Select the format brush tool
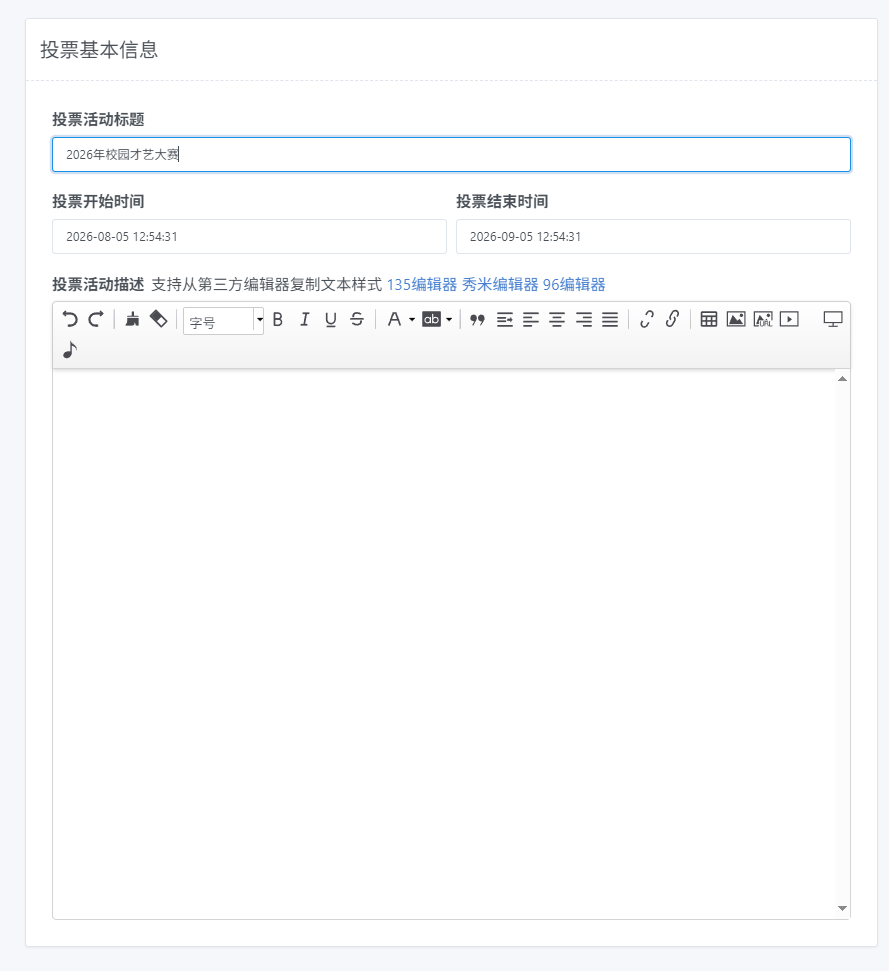The width and height of the screenshot is (889, 971). point(132,320)
